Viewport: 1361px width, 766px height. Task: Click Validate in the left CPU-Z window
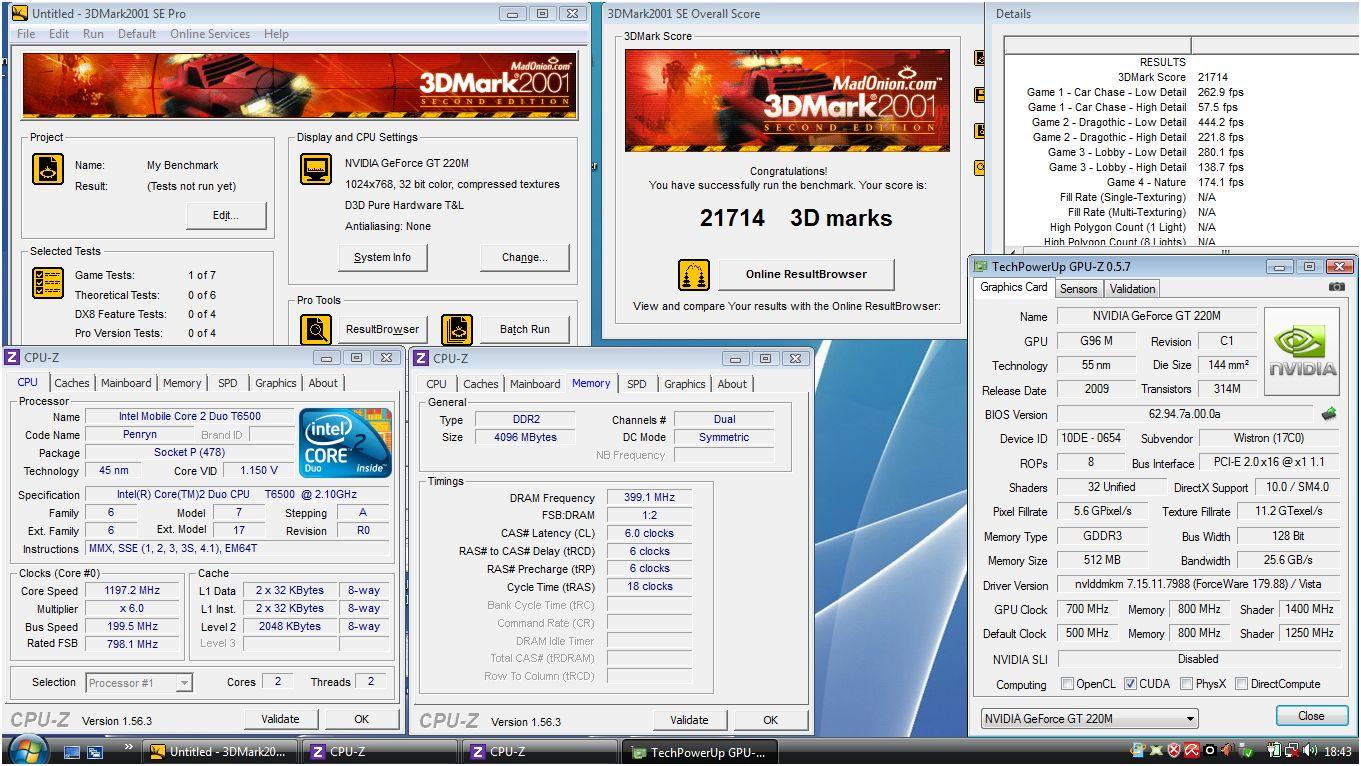coord(280,719)
